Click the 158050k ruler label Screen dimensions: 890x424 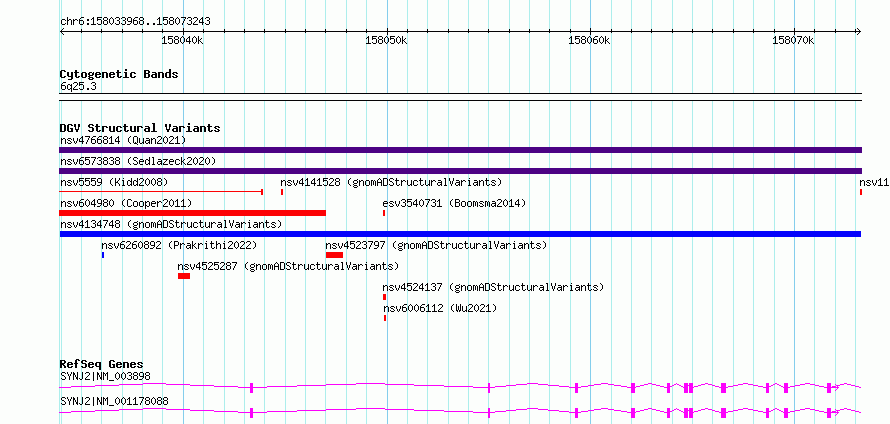click(x=386, y=40)
